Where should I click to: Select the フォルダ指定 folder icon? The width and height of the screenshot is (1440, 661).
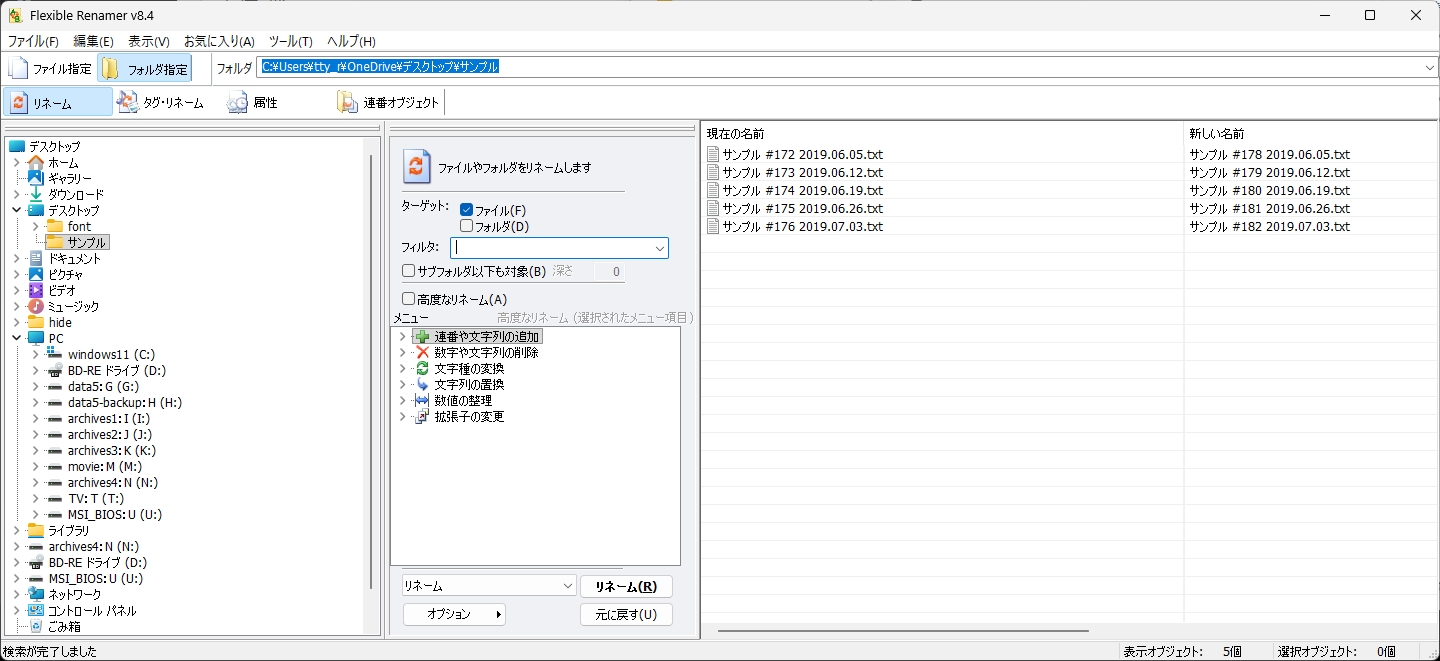click(111, 69)
